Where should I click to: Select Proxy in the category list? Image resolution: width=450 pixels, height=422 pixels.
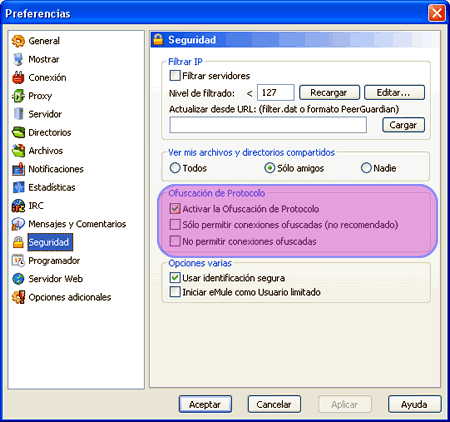pyautogui.click(x=40, y=96)
